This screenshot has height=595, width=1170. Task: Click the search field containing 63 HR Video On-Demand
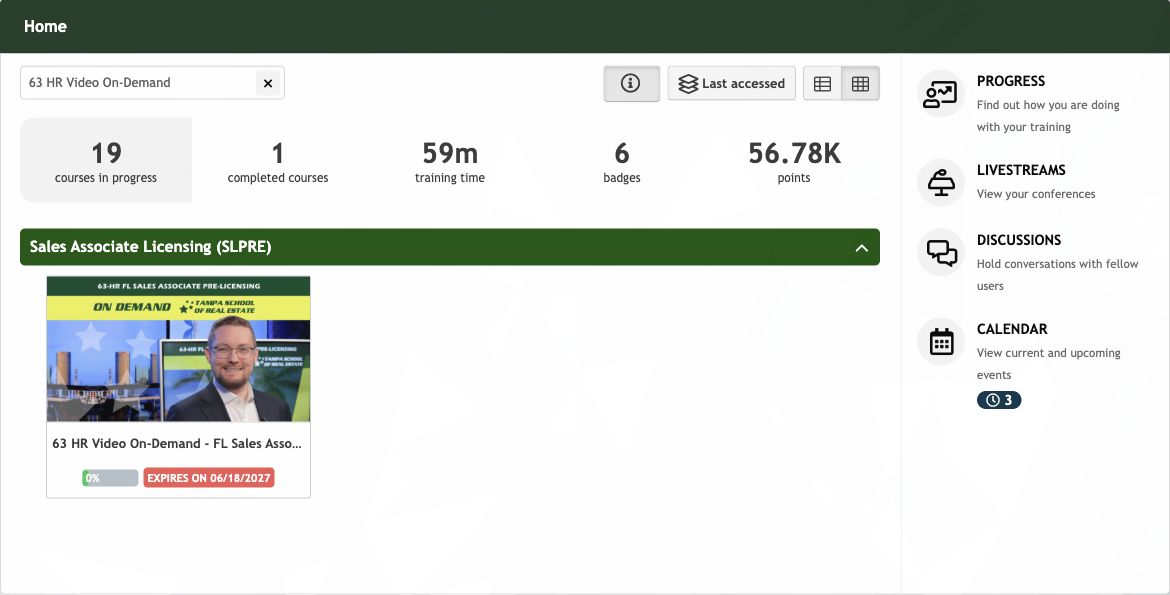click(152, 83)
